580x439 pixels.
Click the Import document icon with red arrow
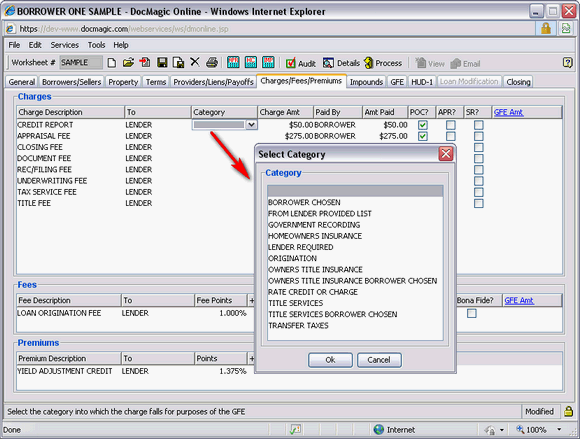(145, 63)
